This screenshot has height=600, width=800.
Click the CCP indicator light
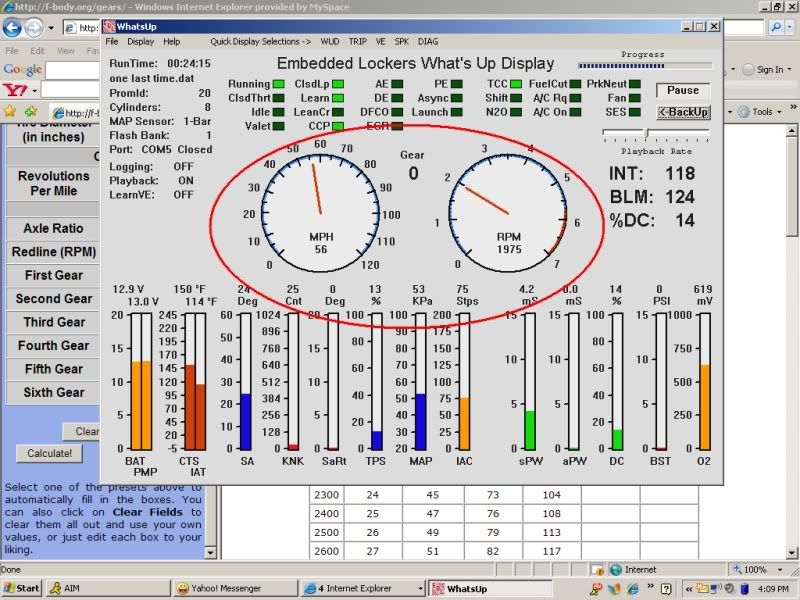[x=338, y=126]
